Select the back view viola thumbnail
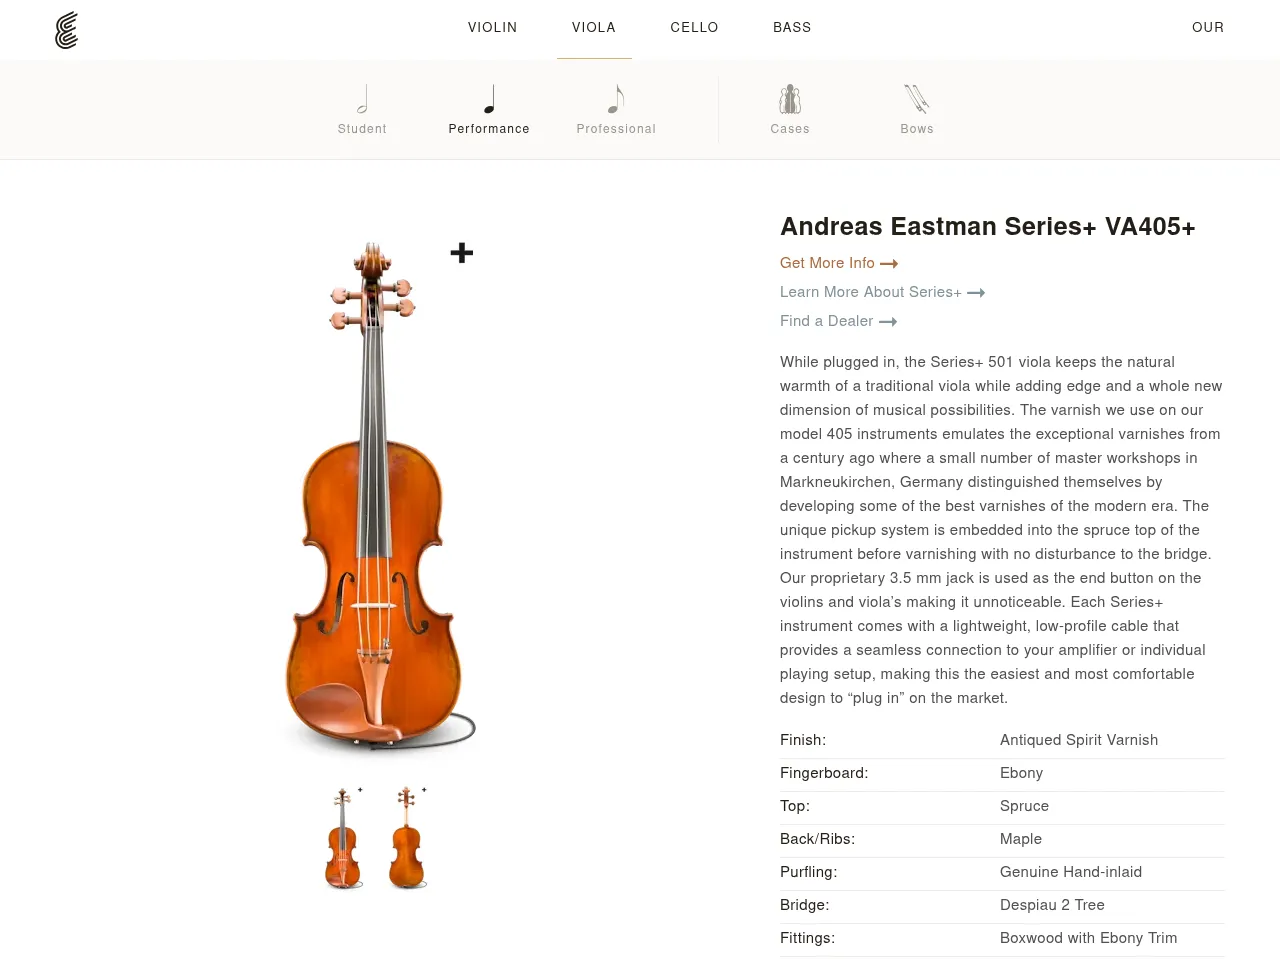Viewport: 1280px width, 960px height. (407, 838)
